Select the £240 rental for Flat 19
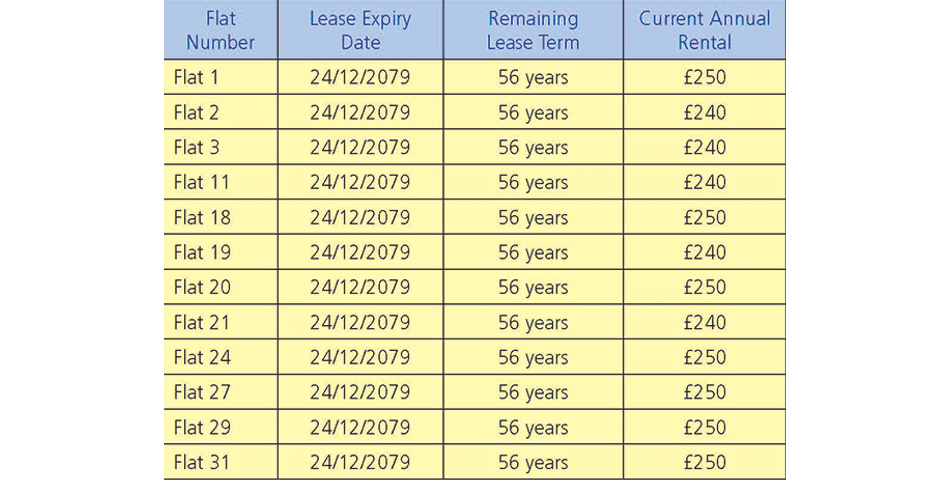Viewport: 950px width, 480px height. 705,252
